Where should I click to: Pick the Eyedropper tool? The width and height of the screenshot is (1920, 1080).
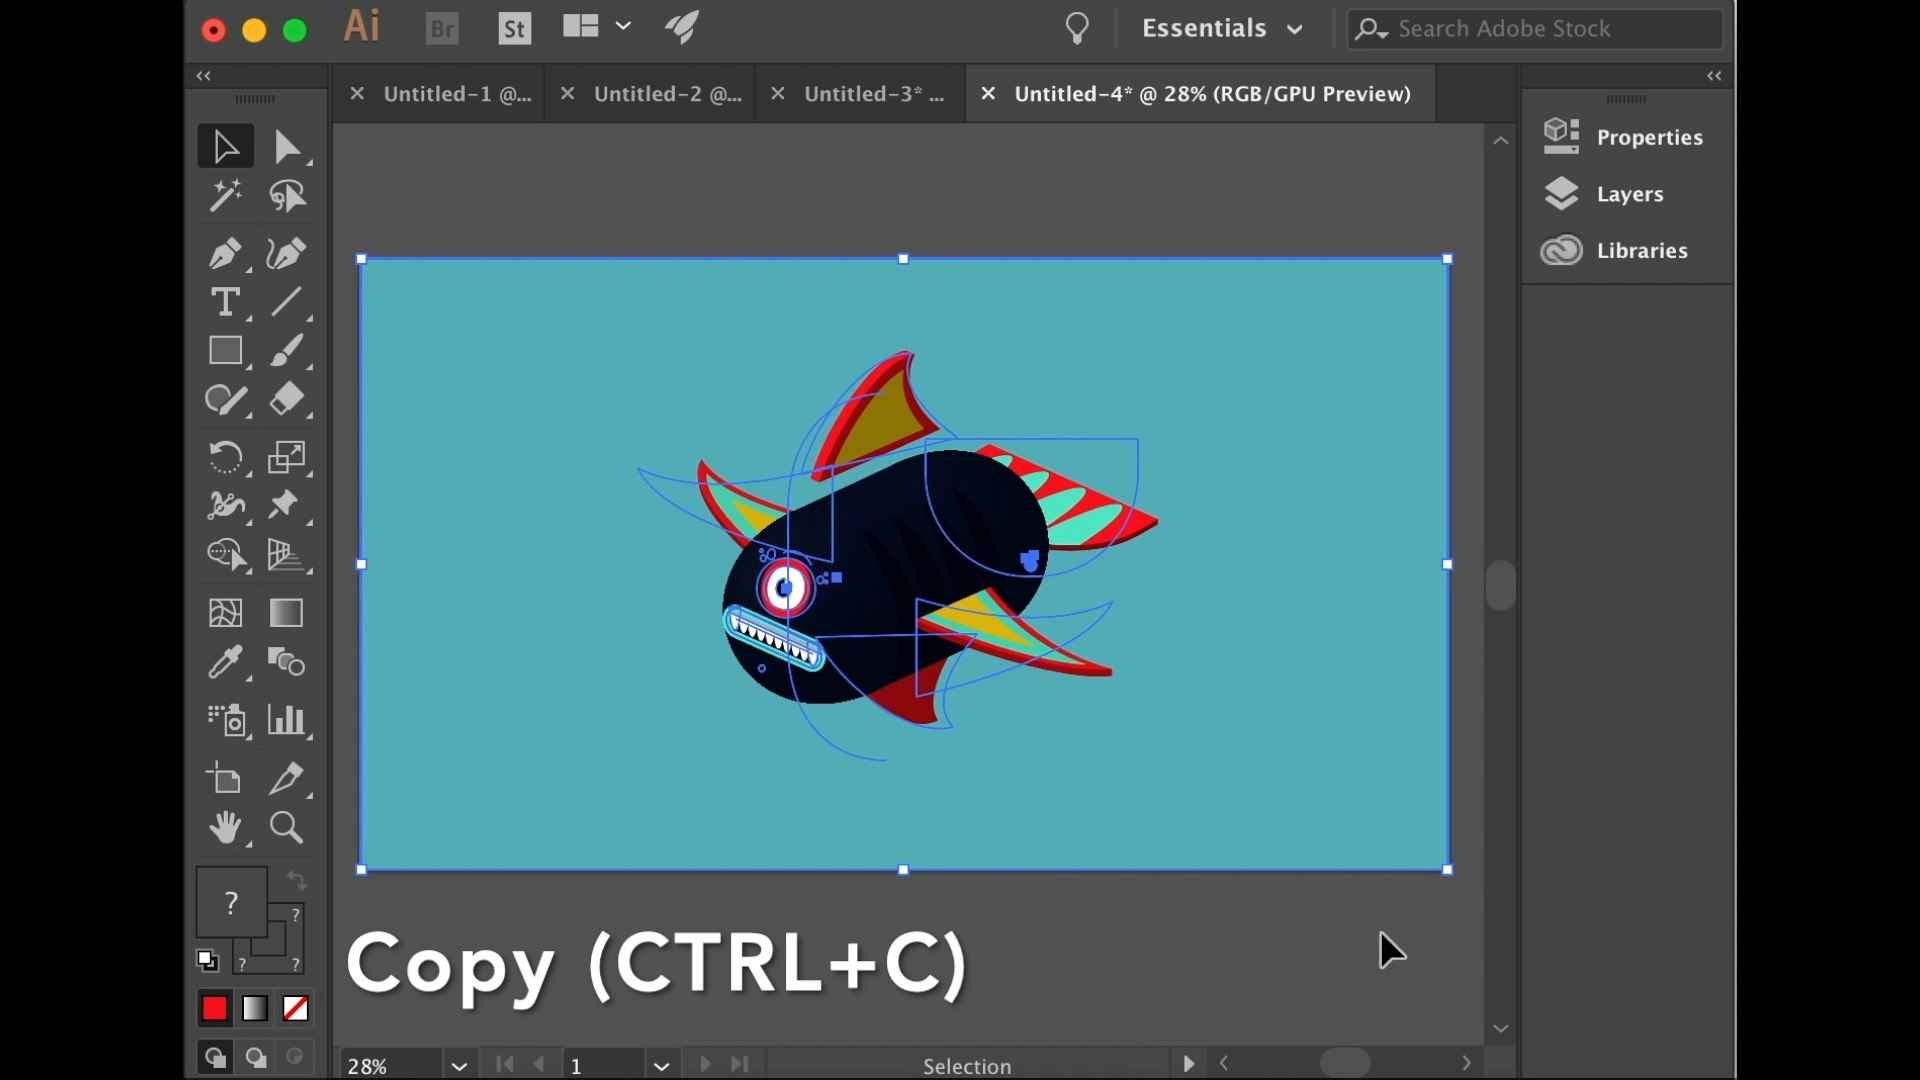click(225, 662)
